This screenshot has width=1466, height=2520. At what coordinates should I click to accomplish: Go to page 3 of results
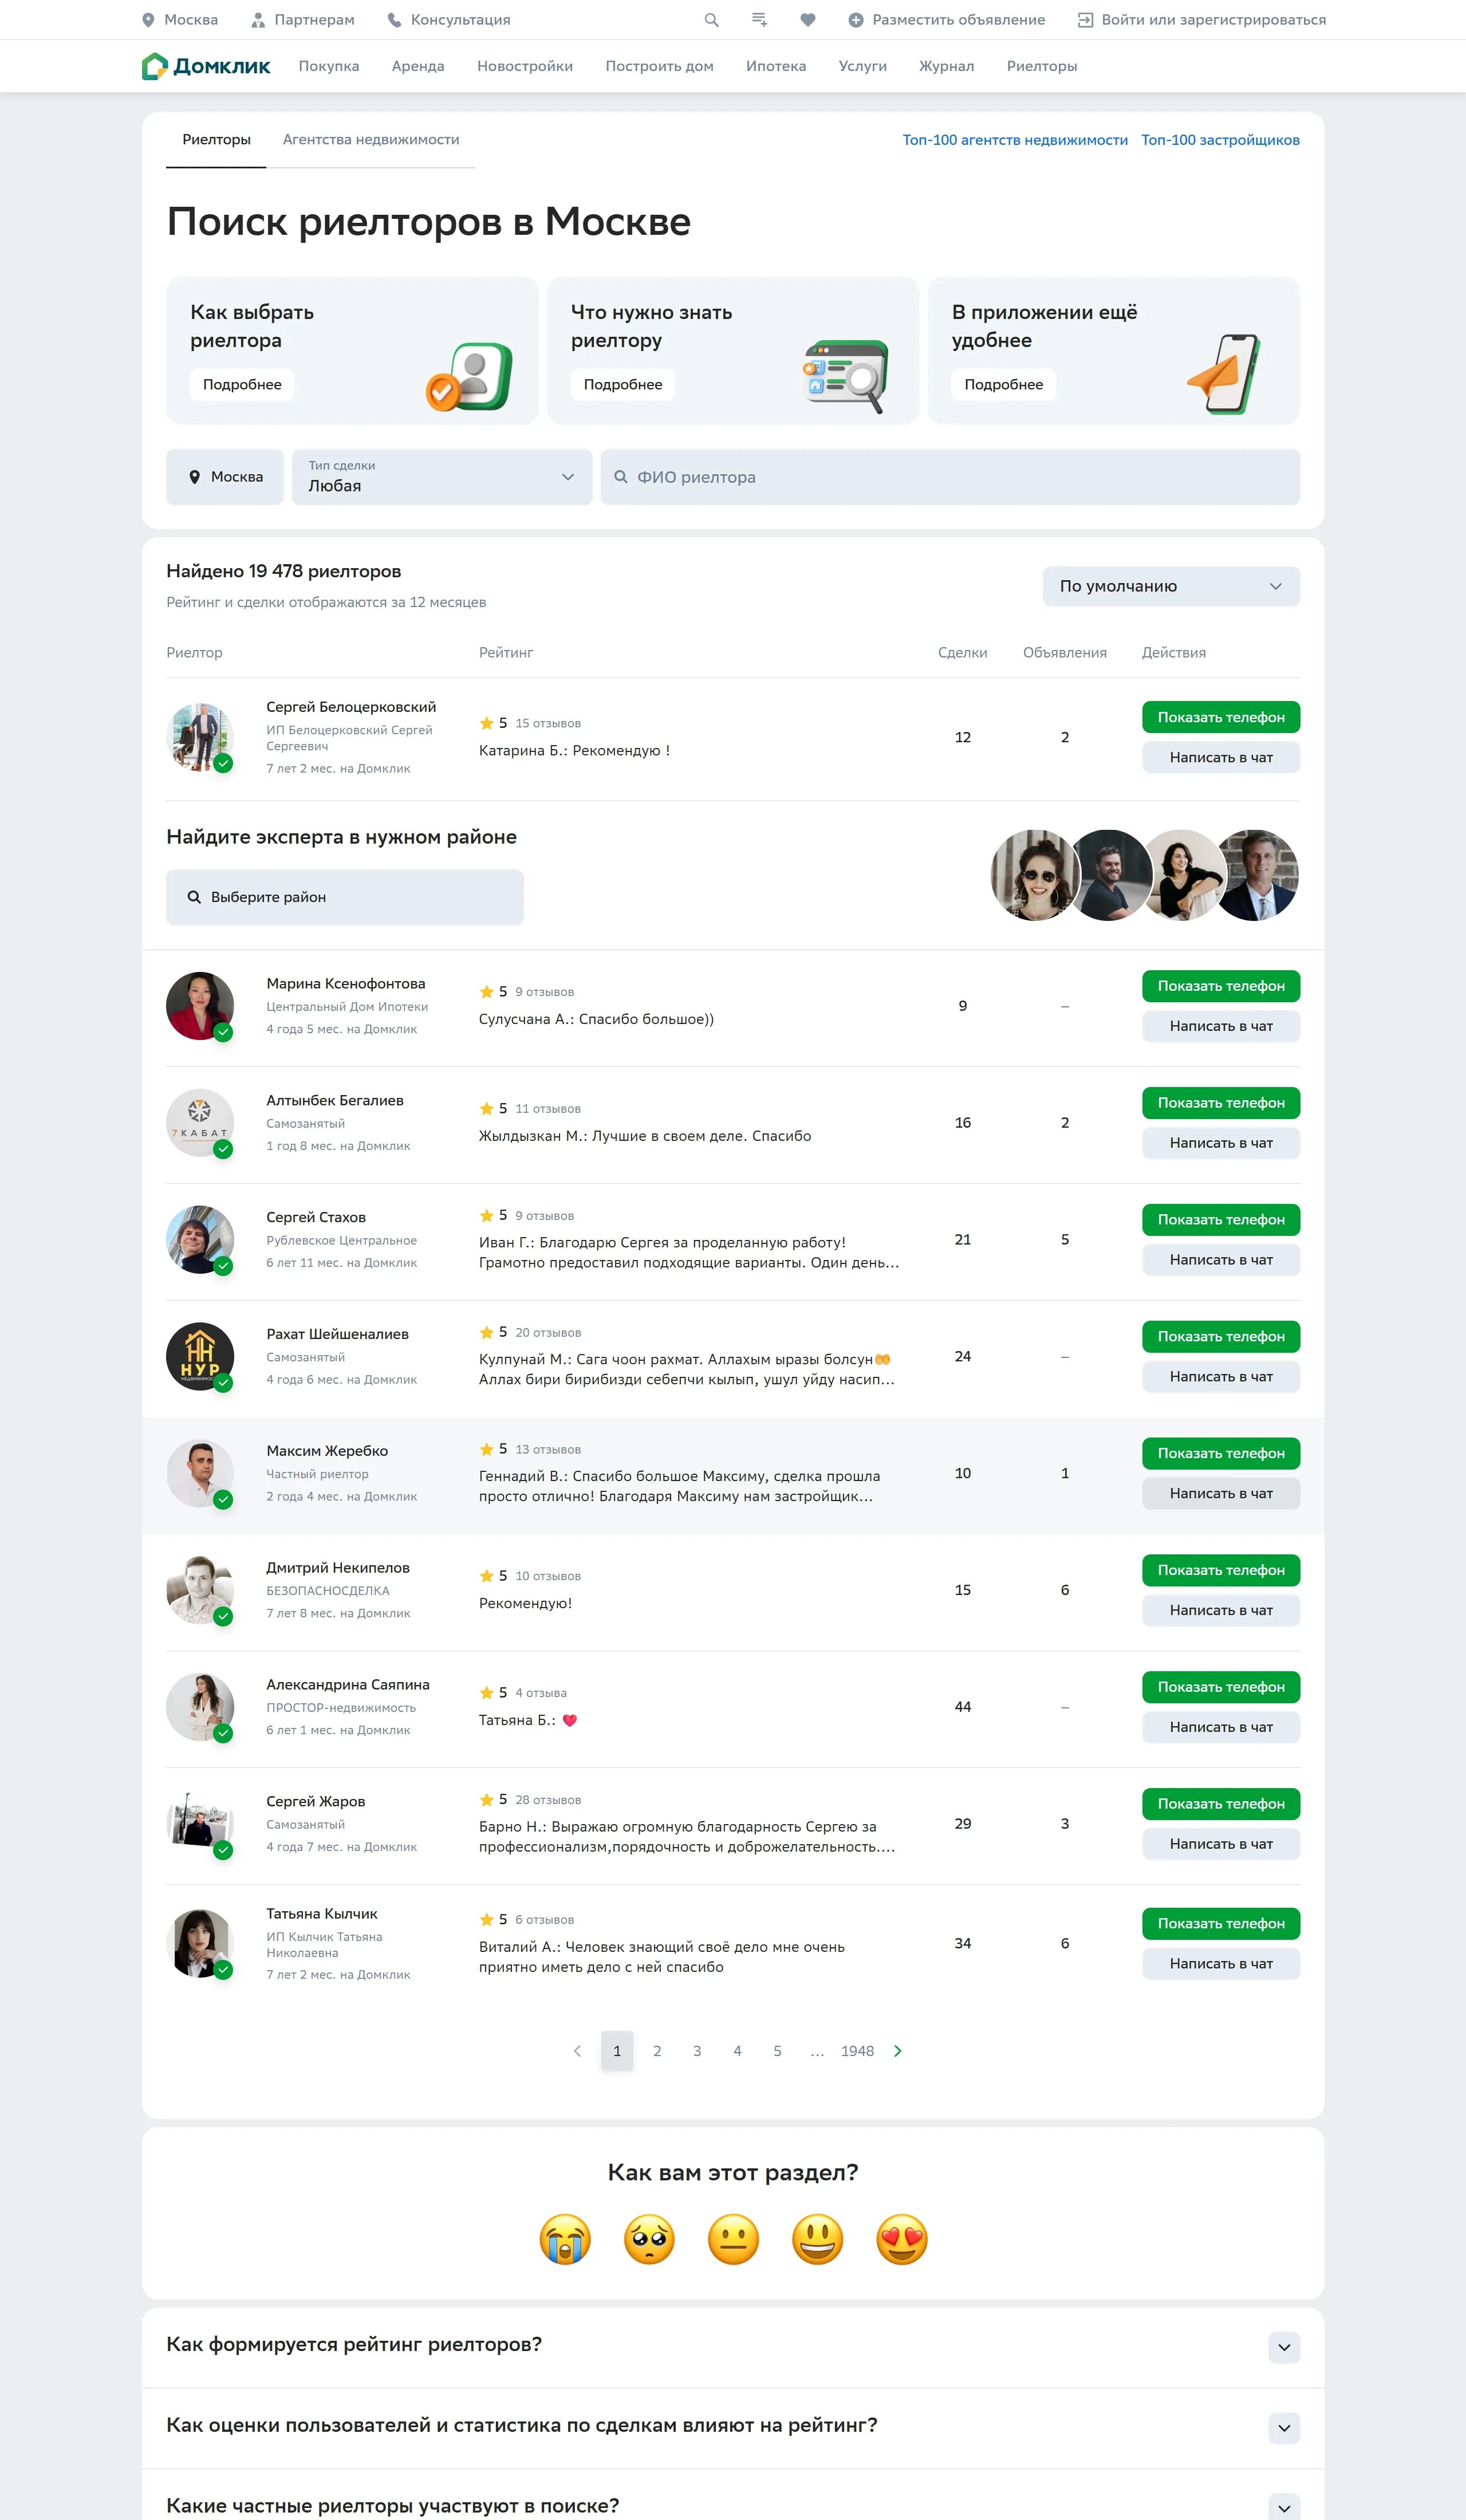tap(697, 2051)
